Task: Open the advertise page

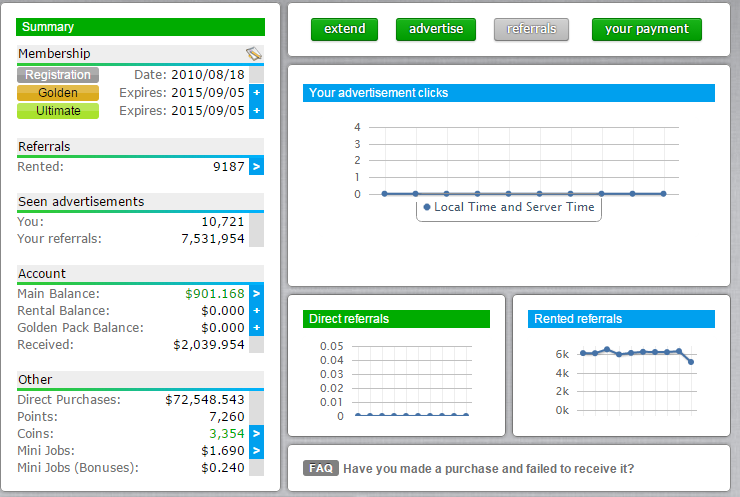Action: [436, 29]
